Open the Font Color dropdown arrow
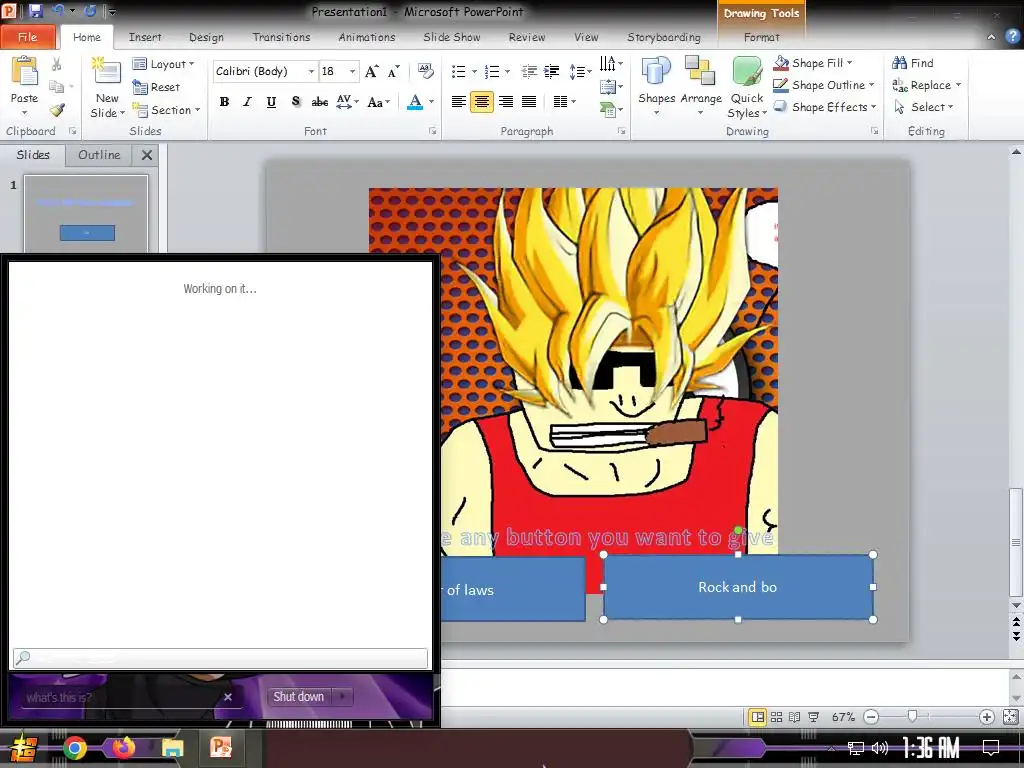 pos(431,102)
